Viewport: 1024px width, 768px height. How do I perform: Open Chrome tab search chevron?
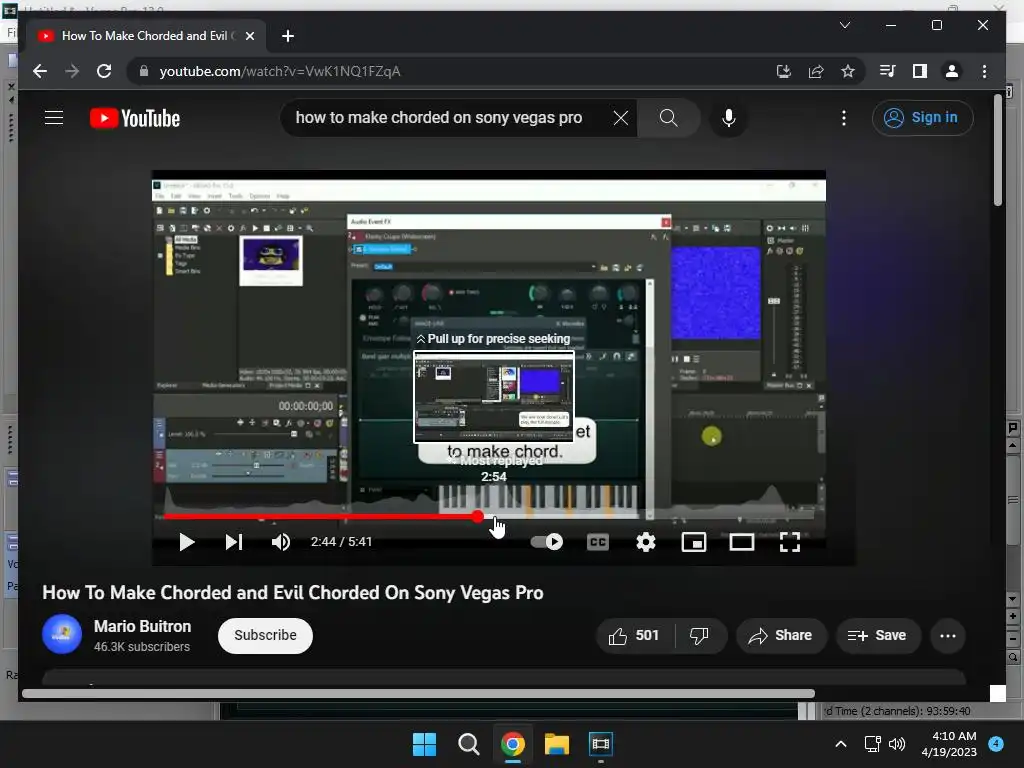pos(844,25)
